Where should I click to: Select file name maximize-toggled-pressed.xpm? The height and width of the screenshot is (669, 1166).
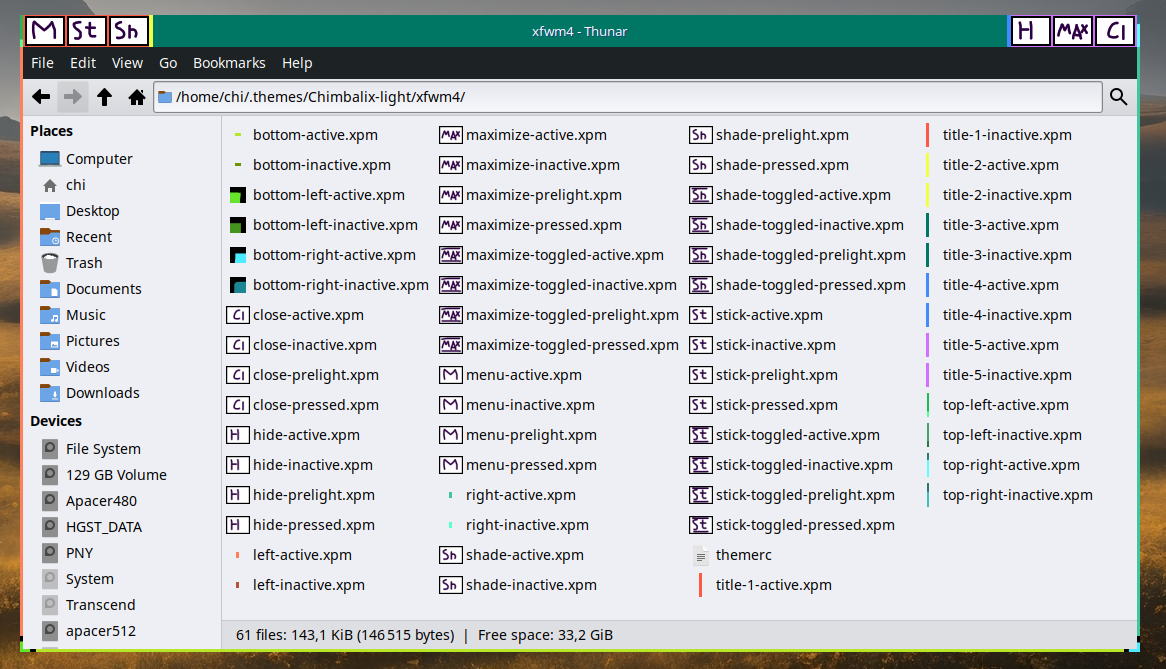[572, 345]
